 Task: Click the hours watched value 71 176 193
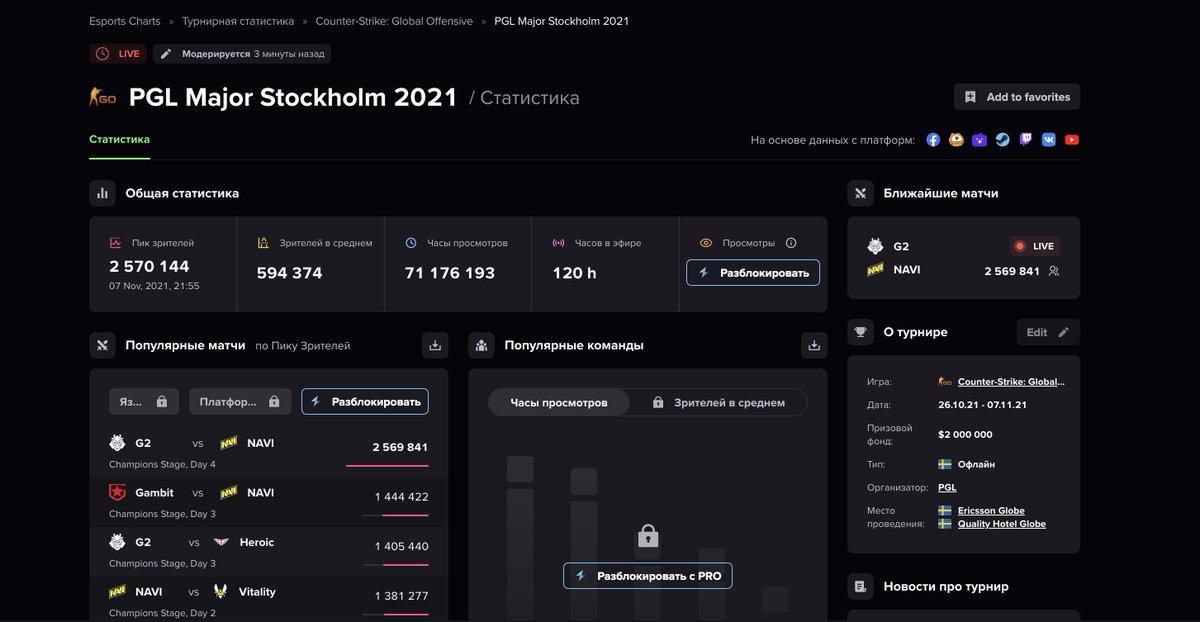click(450, 273)
